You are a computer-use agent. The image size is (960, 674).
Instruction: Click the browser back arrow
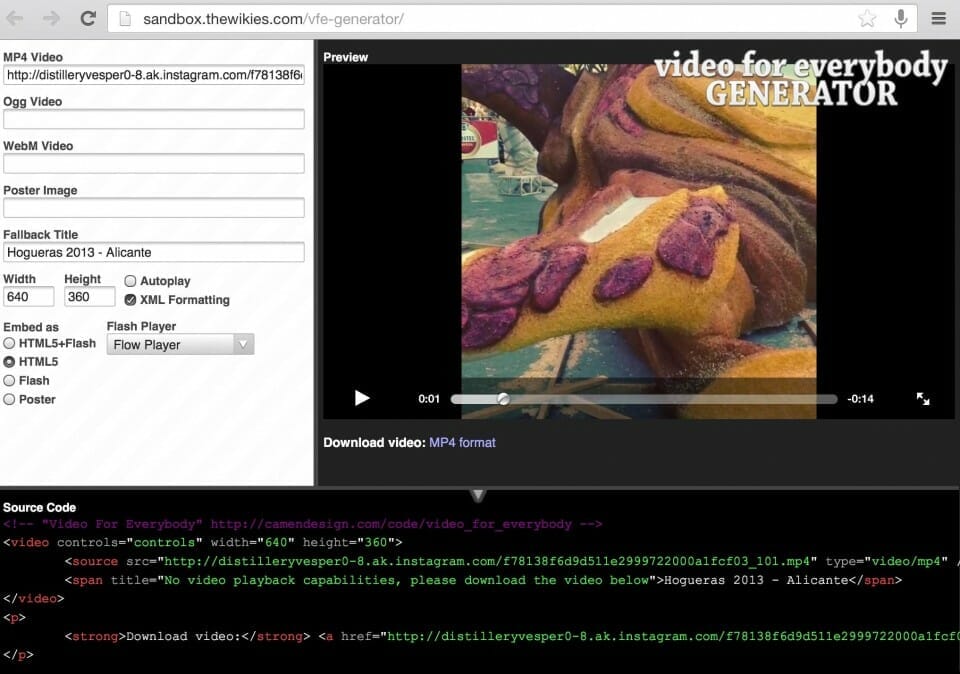click(x=16, y=18)
